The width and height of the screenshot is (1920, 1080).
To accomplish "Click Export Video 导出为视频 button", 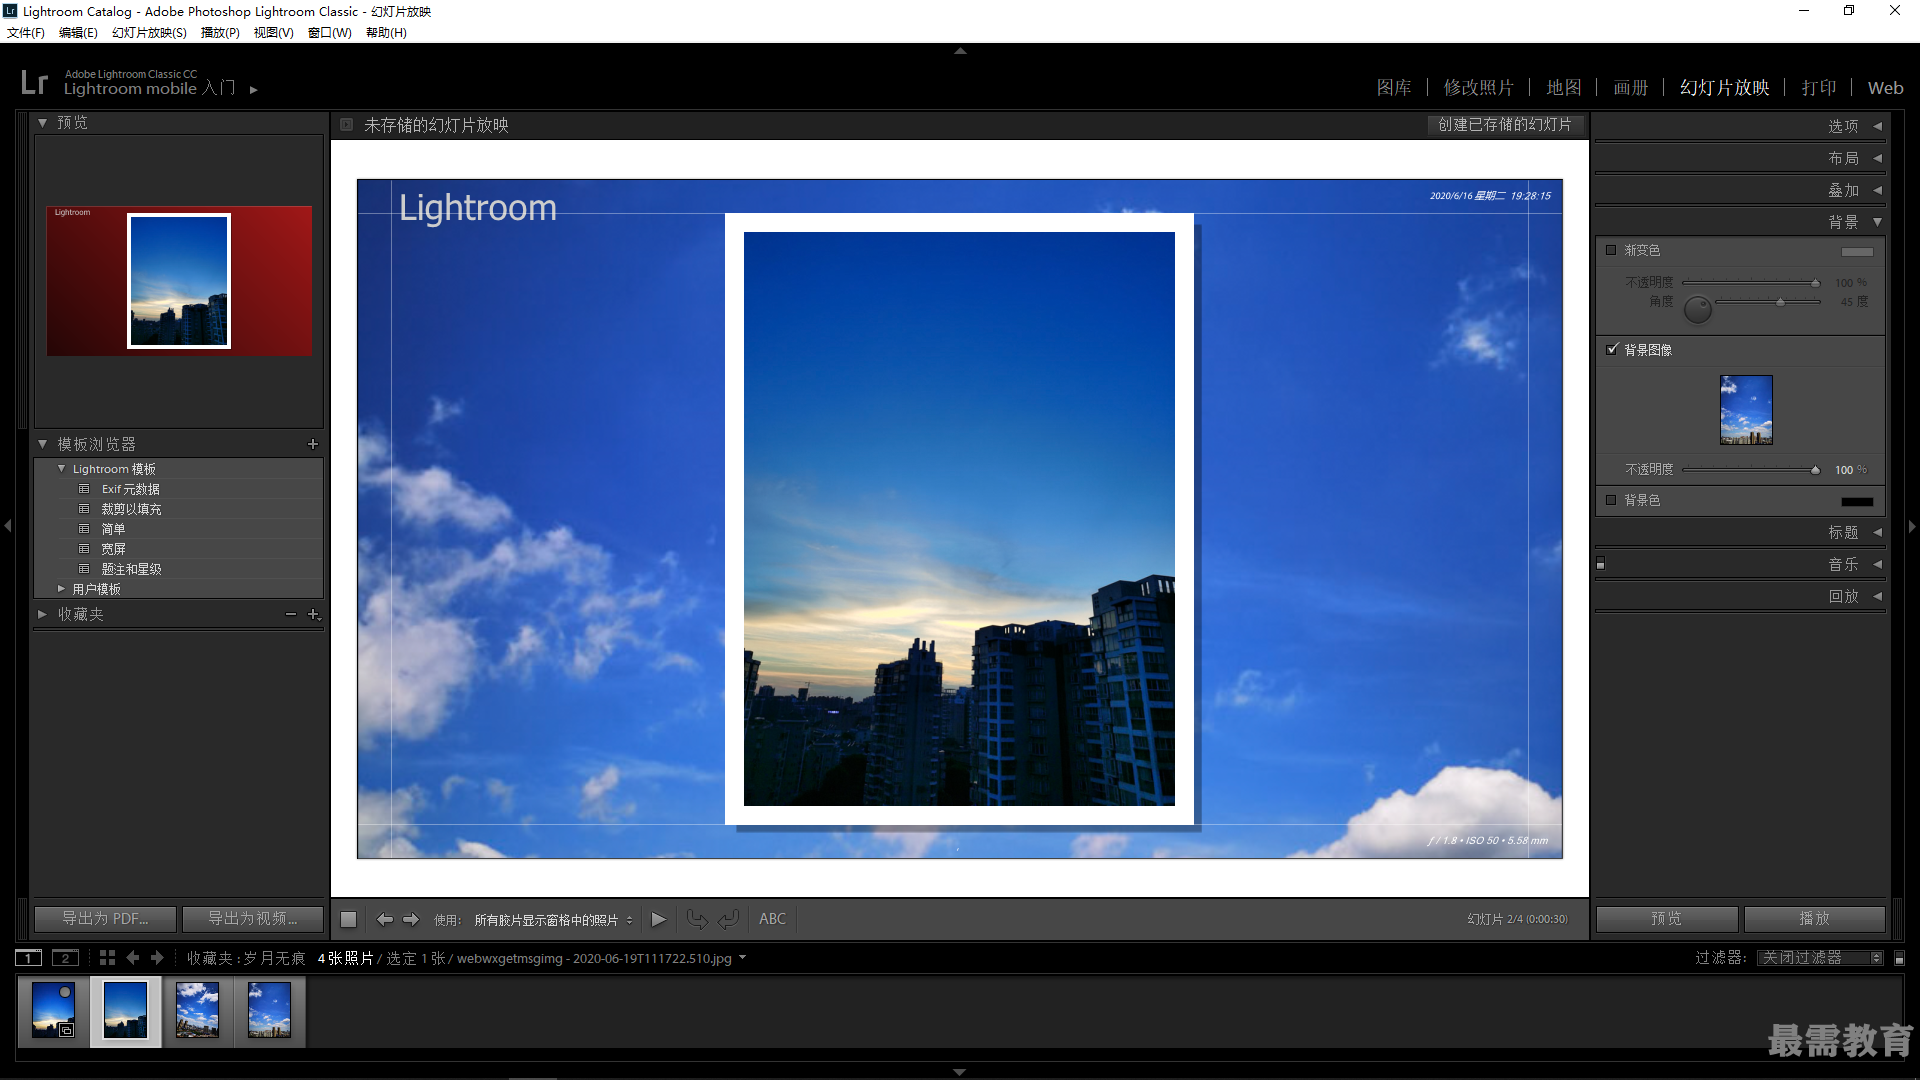I will (x=253, y=919).
